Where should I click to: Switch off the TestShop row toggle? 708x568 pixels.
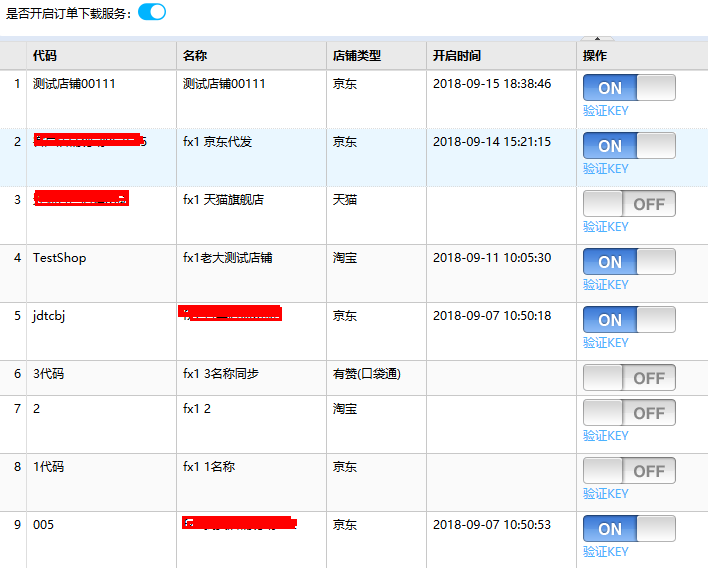coord(629,262)
